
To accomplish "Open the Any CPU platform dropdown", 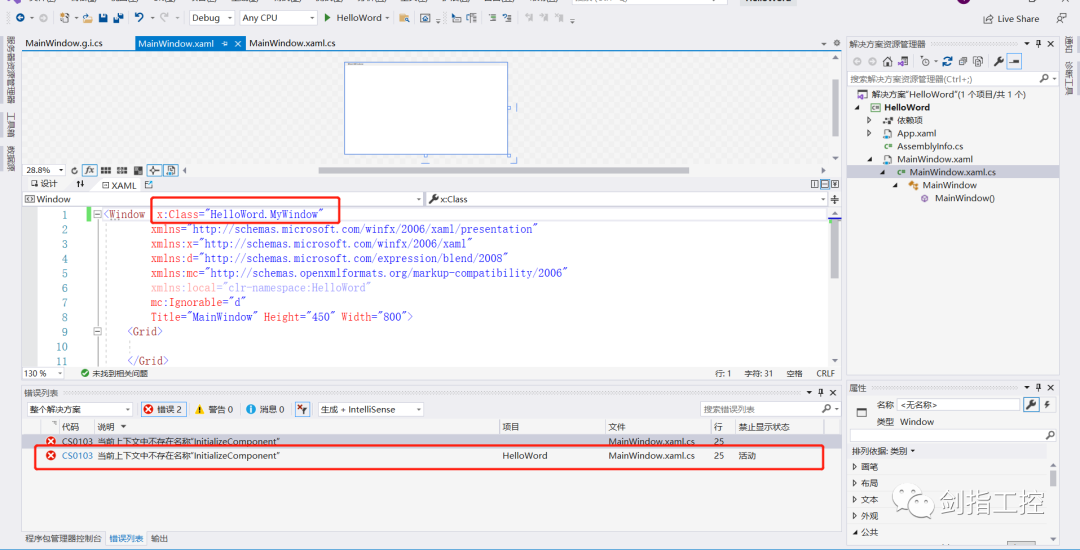I will [x=278, y=18].
